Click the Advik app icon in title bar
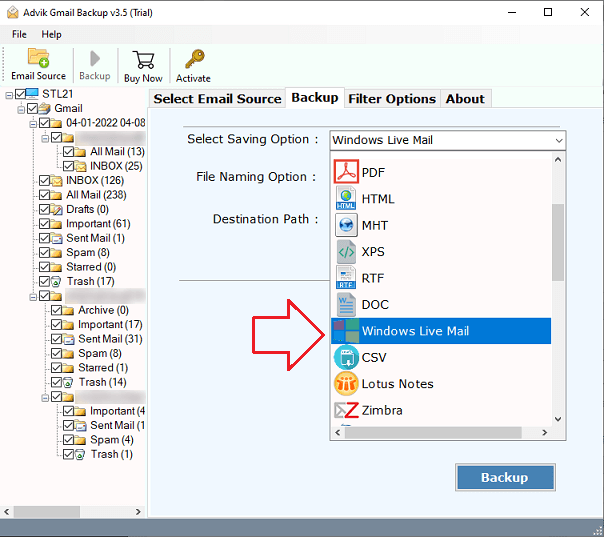The width and height of the screenshot is (604, 537). click(x=13, y=12)
